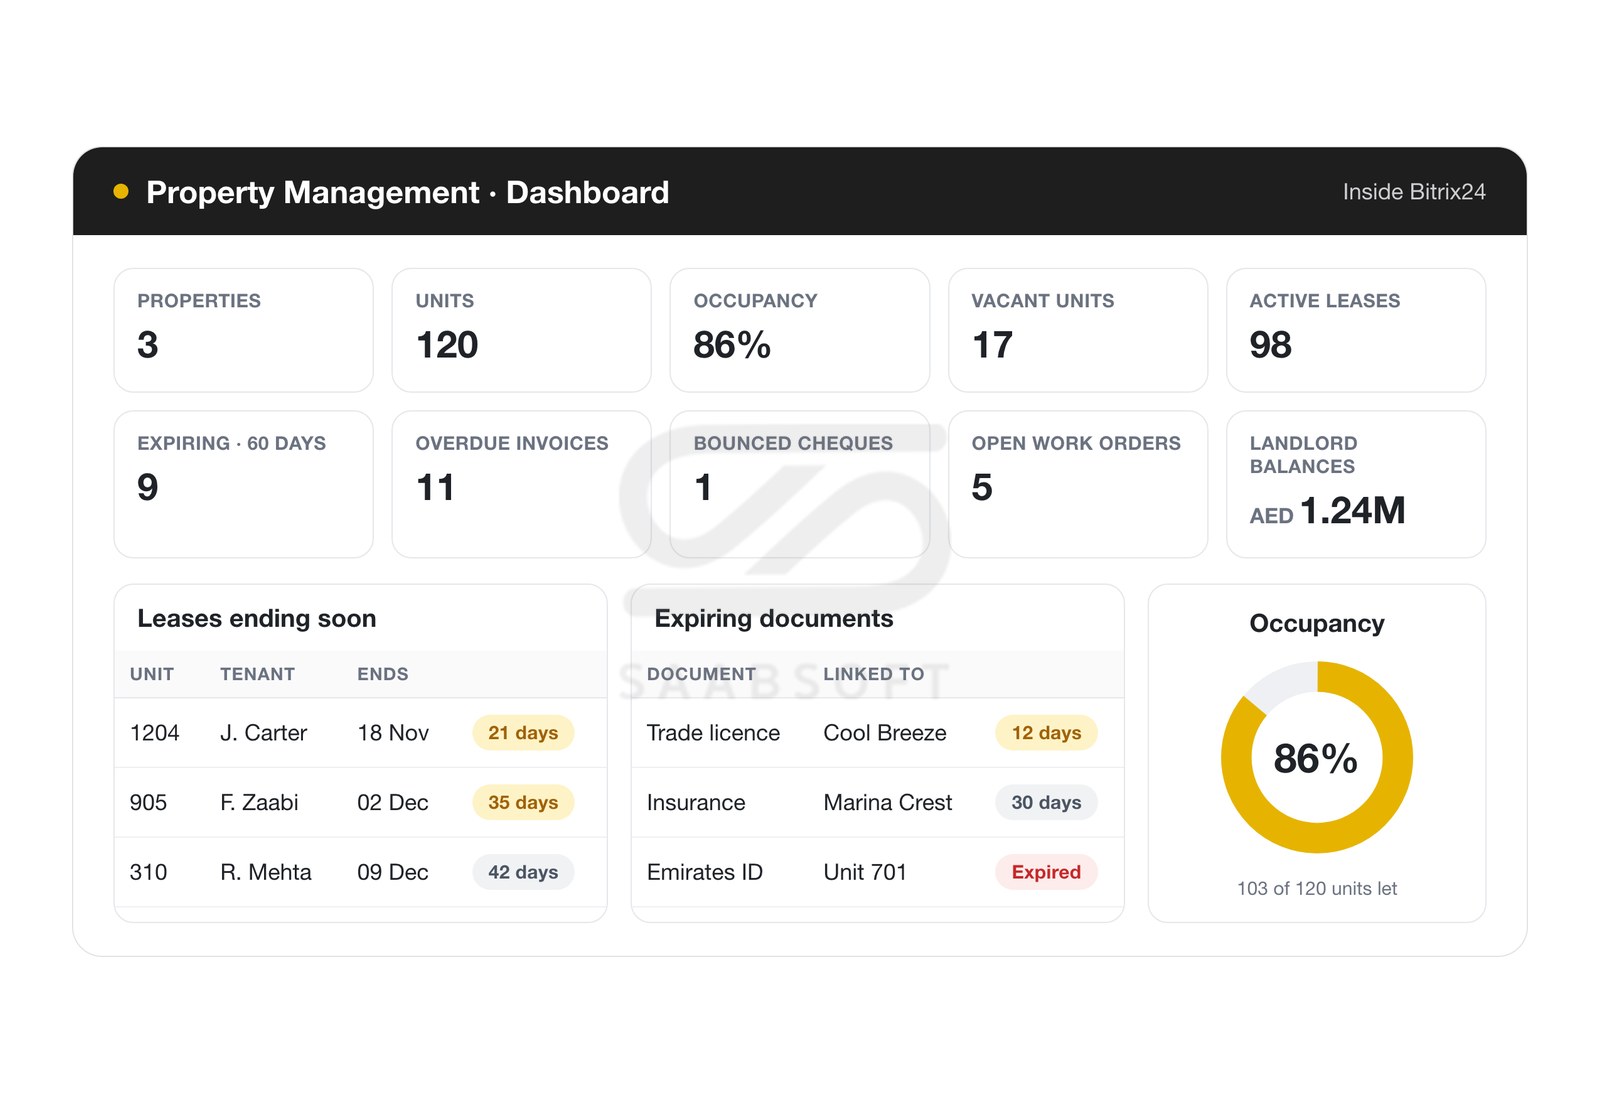1600x1103 pixels.
Task: Open the Units 120 card
Action: (521, 330)
